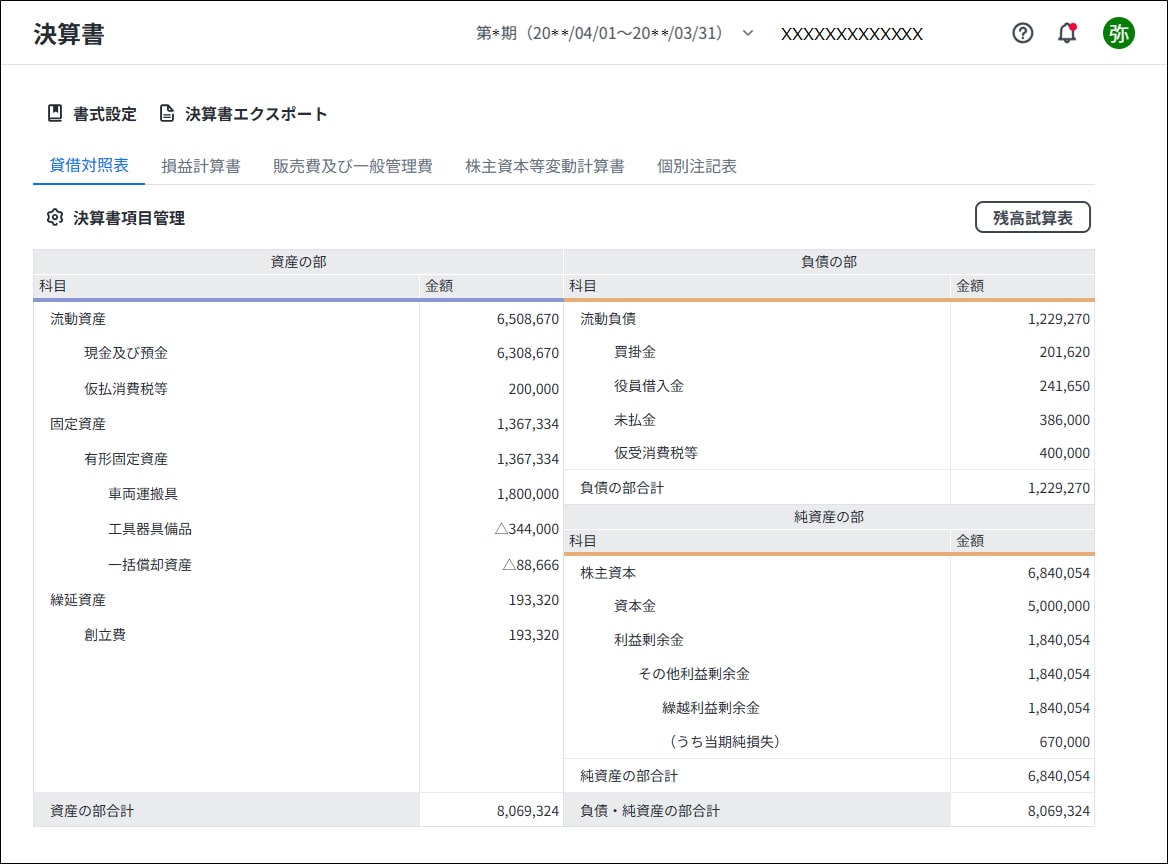Open 決算書項目管理 settings link
The width and height of the screenshot is (1168, 864).
tap(129, 218)
